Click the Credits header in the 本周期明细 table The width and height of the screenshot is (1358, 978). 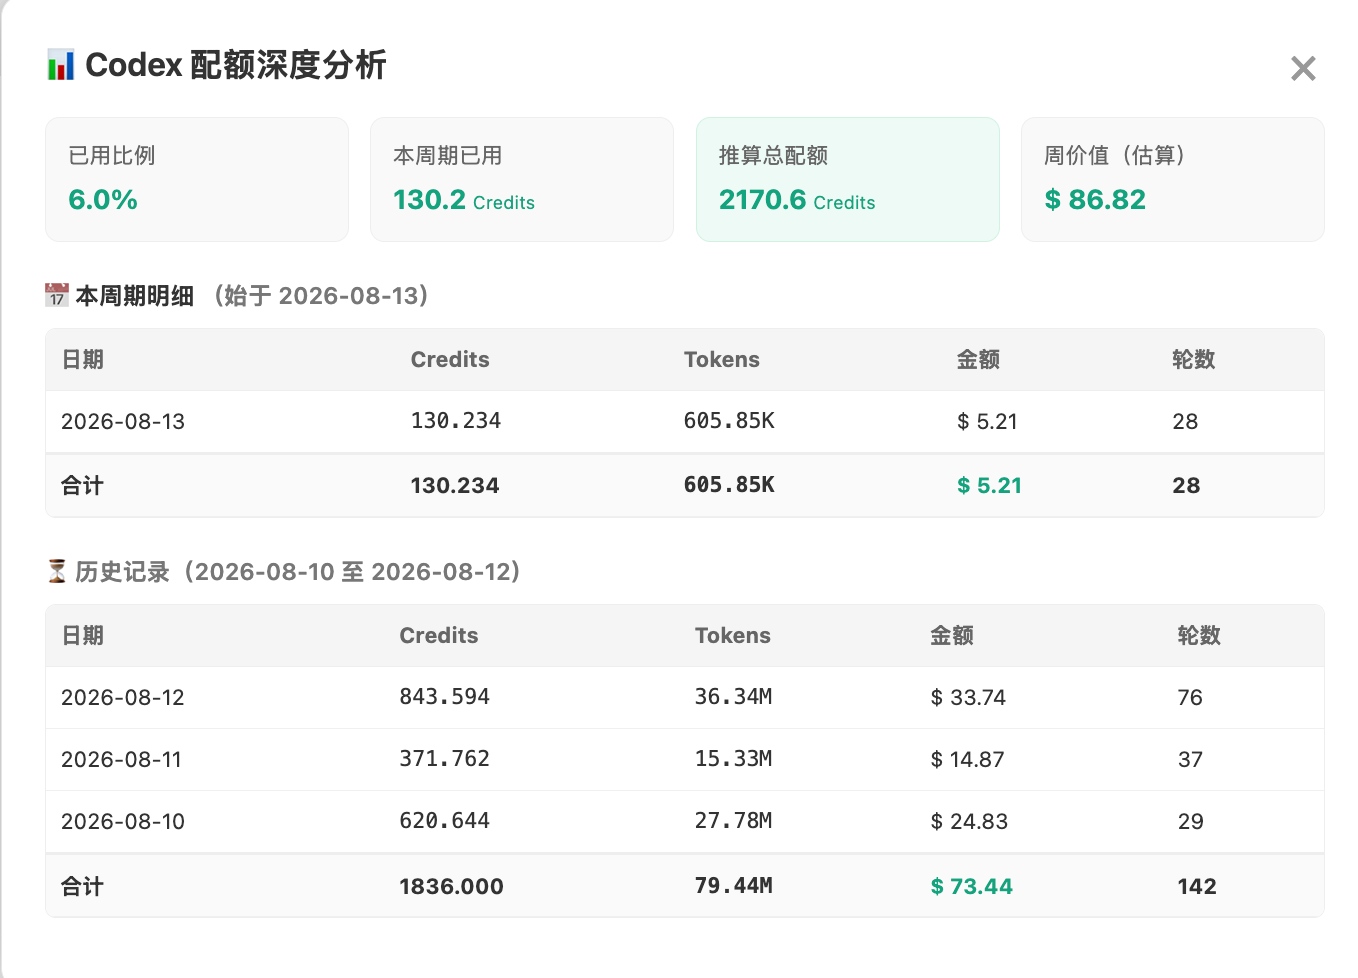click(x=450, y=360)
